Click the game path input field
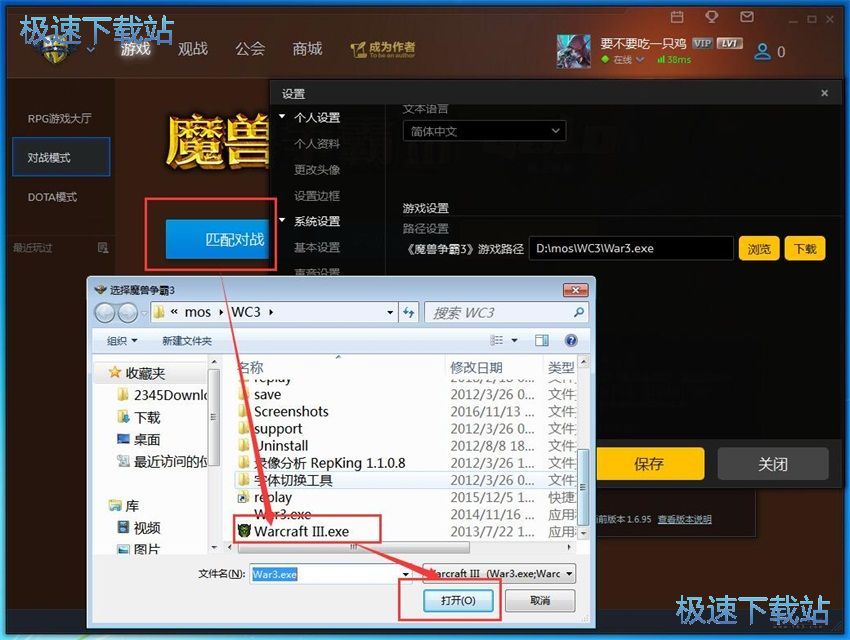Image resolution: width=850 pixels, height=640 pixels. (x=631, y=249)
